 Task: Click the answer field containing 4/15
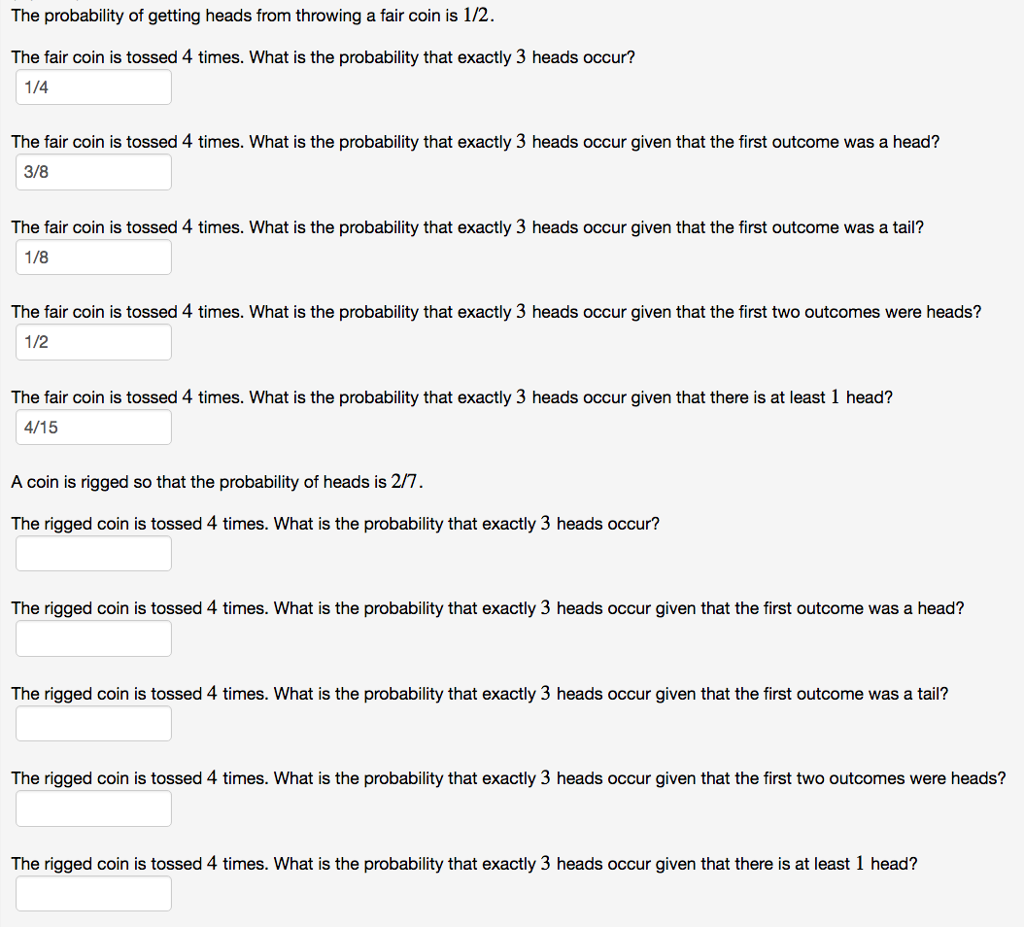pos(93,427)
